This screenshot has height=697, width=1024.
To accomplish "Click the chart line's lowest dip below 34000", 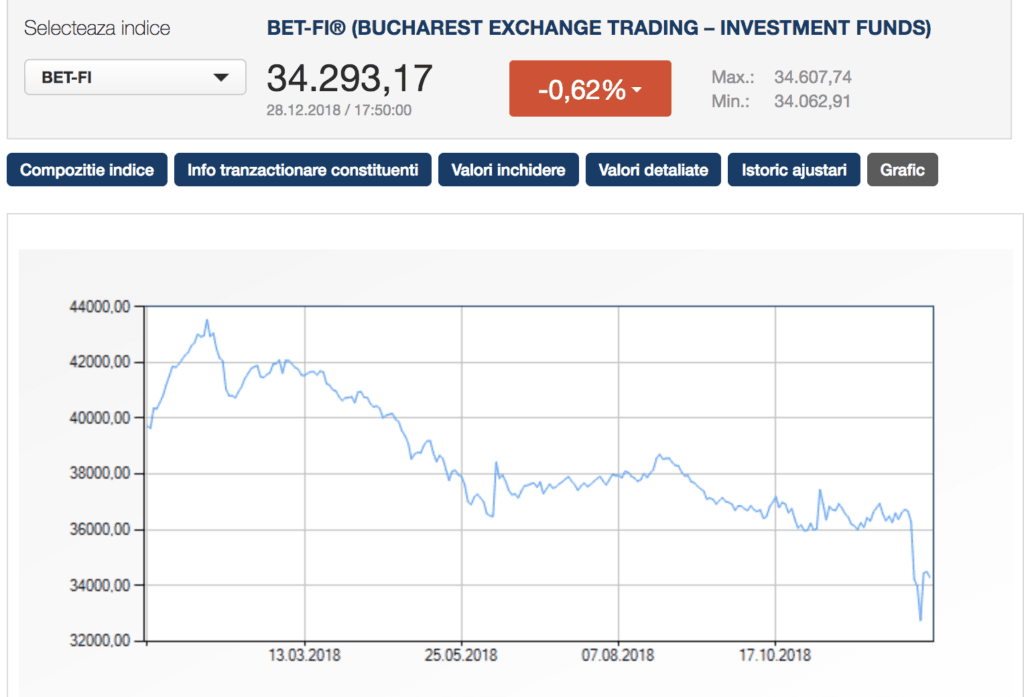I will click(921, 619).
